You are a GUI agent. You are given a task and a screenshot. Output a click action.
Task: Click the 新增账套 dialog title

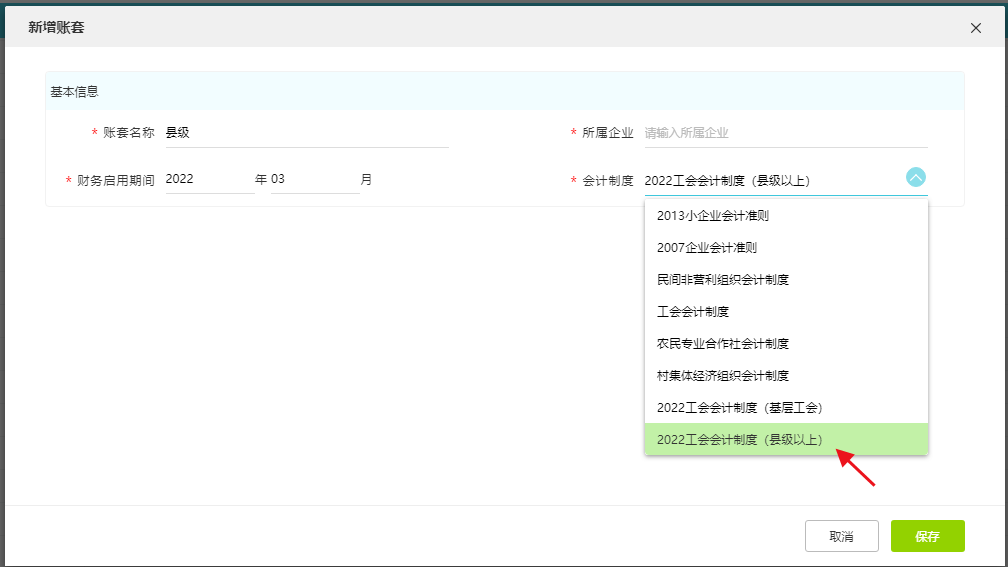(x=57, y=27)
